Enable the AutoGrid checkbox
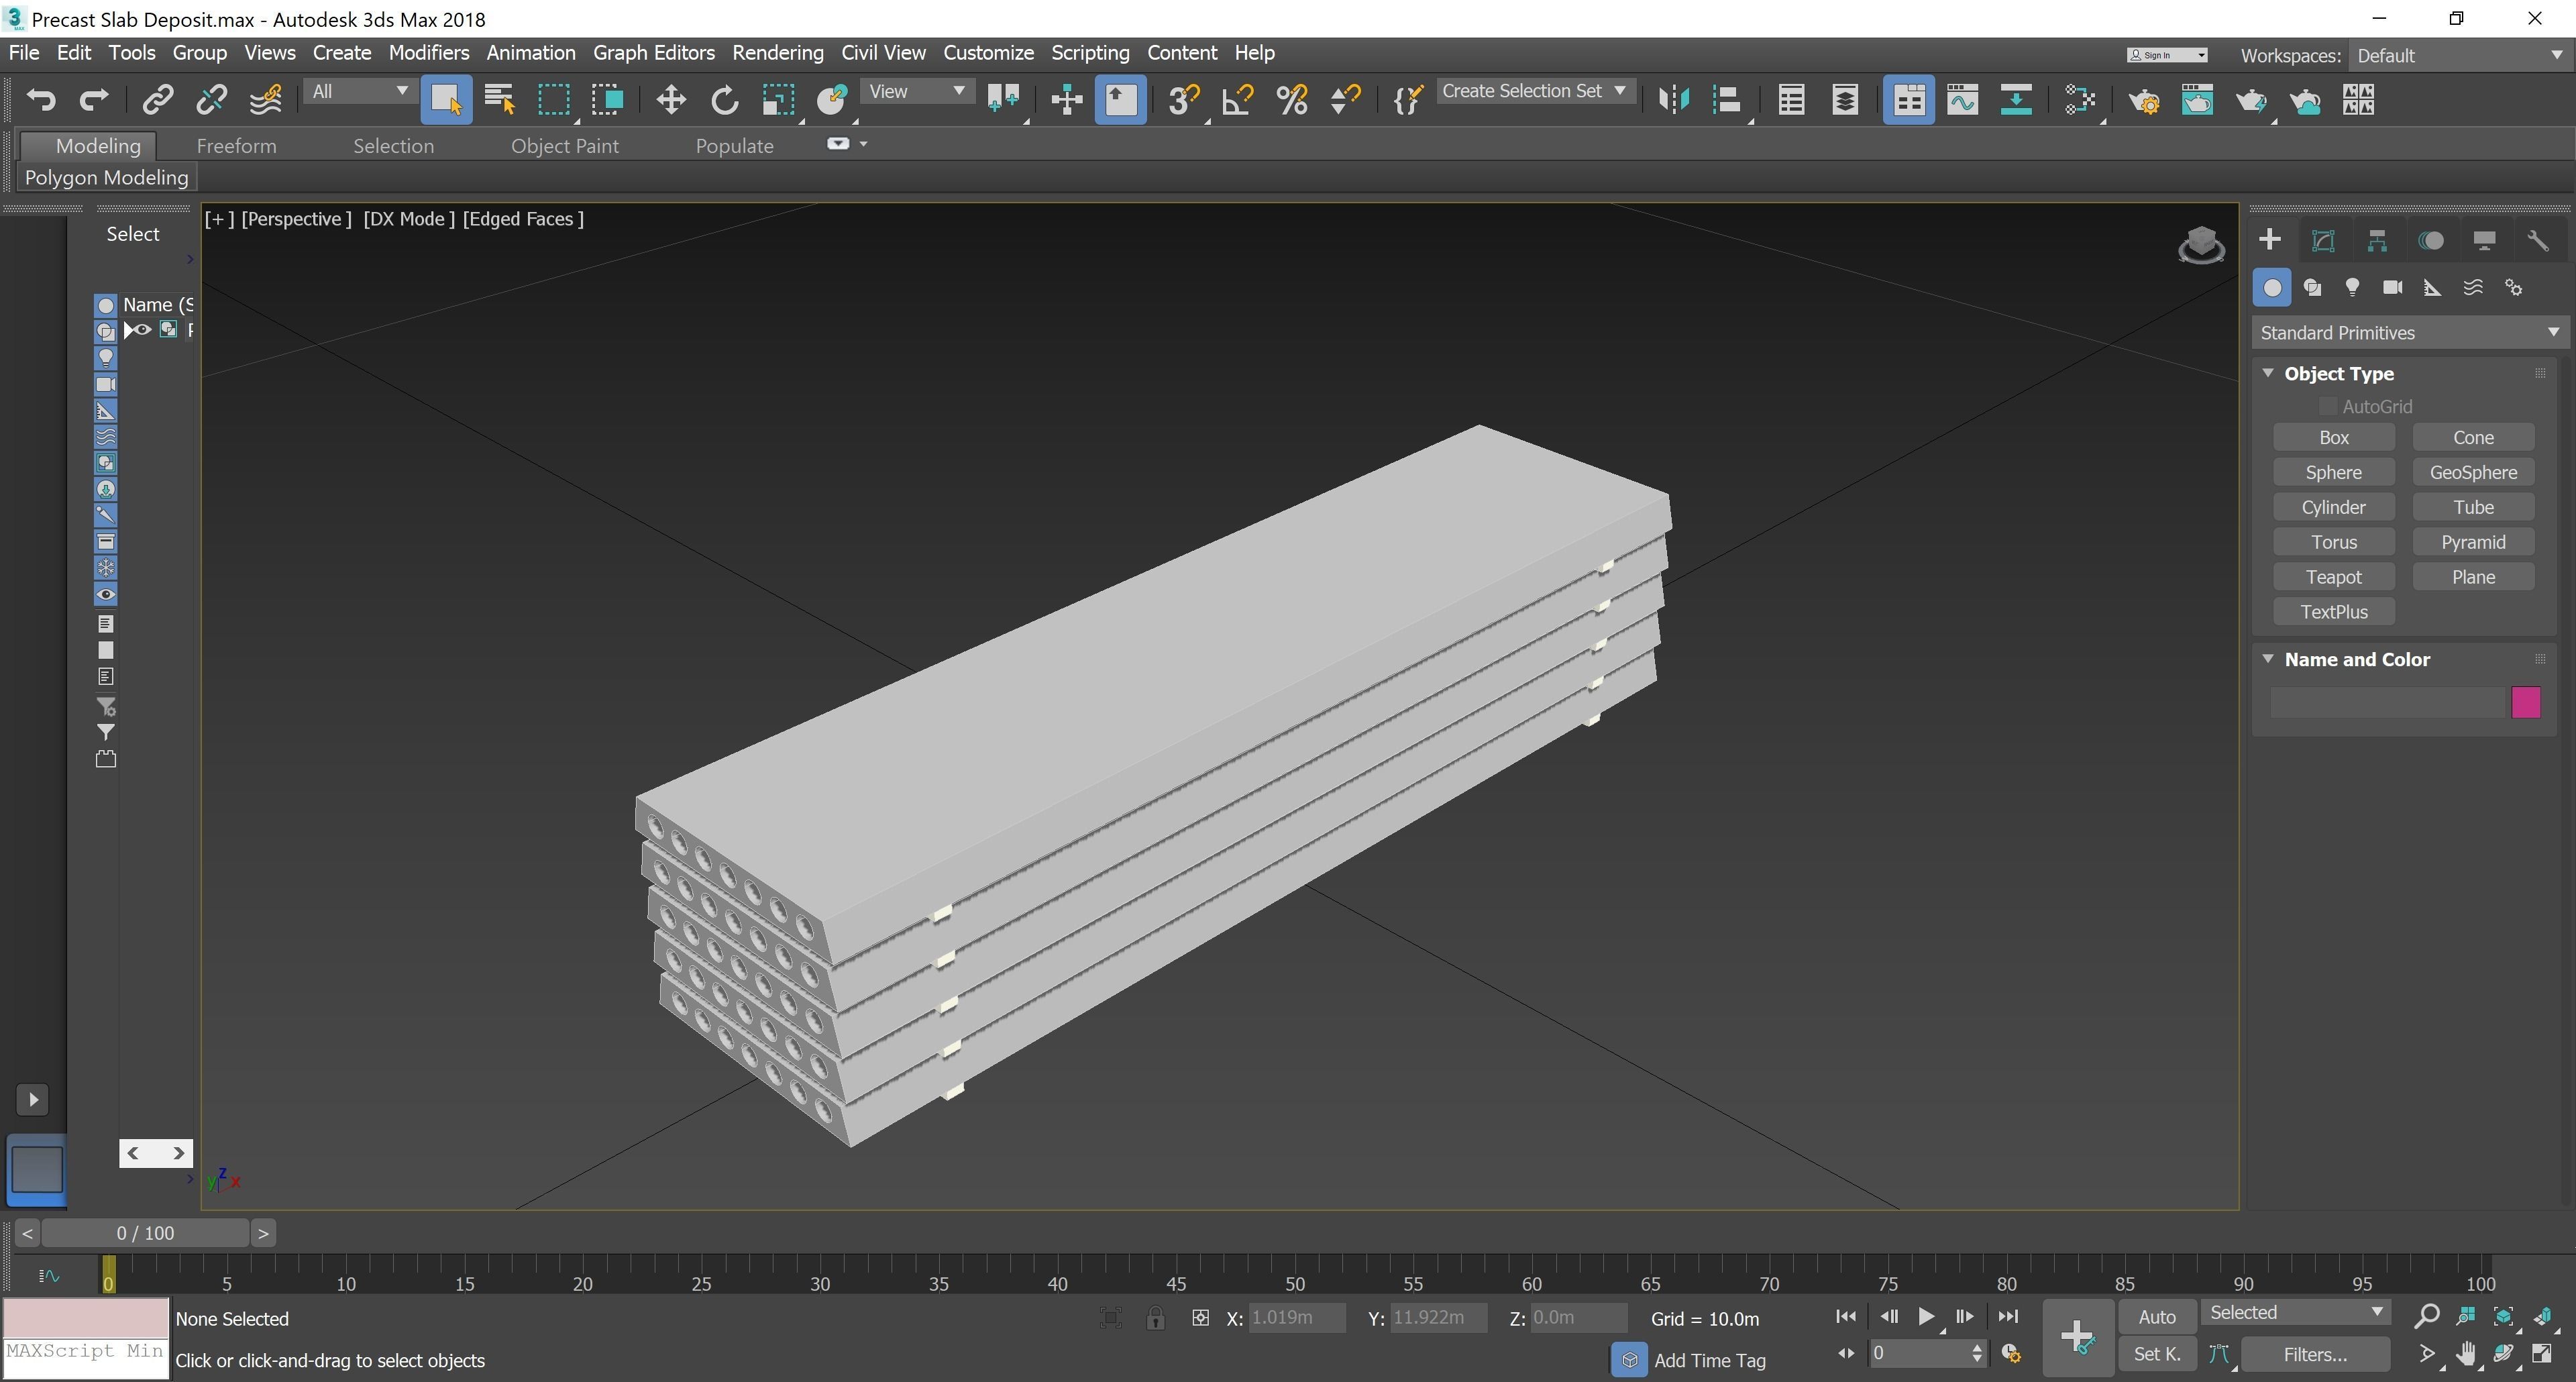2576x1382 pixels. [2327, 406]
